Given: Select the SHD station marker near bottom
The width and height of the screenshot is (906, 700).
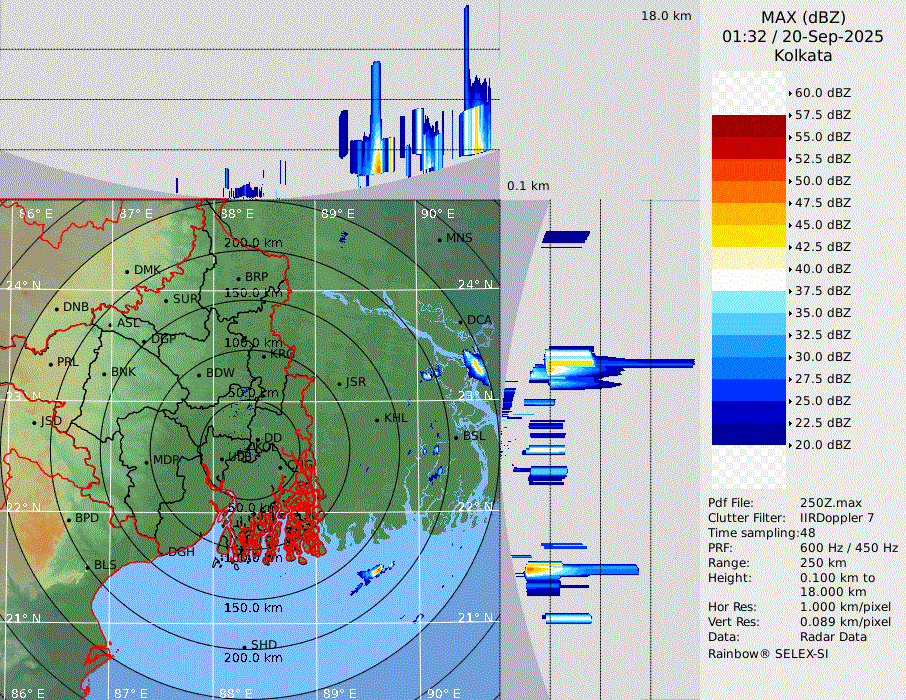Looking at the screenshot, I should 244,646.
